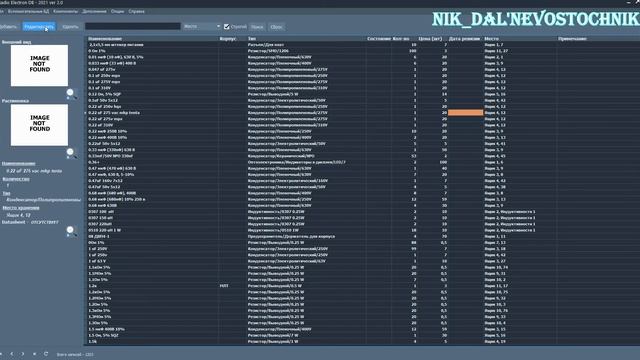Zoom the 'Внешний вид' image with magnifier

click(71, 93)
